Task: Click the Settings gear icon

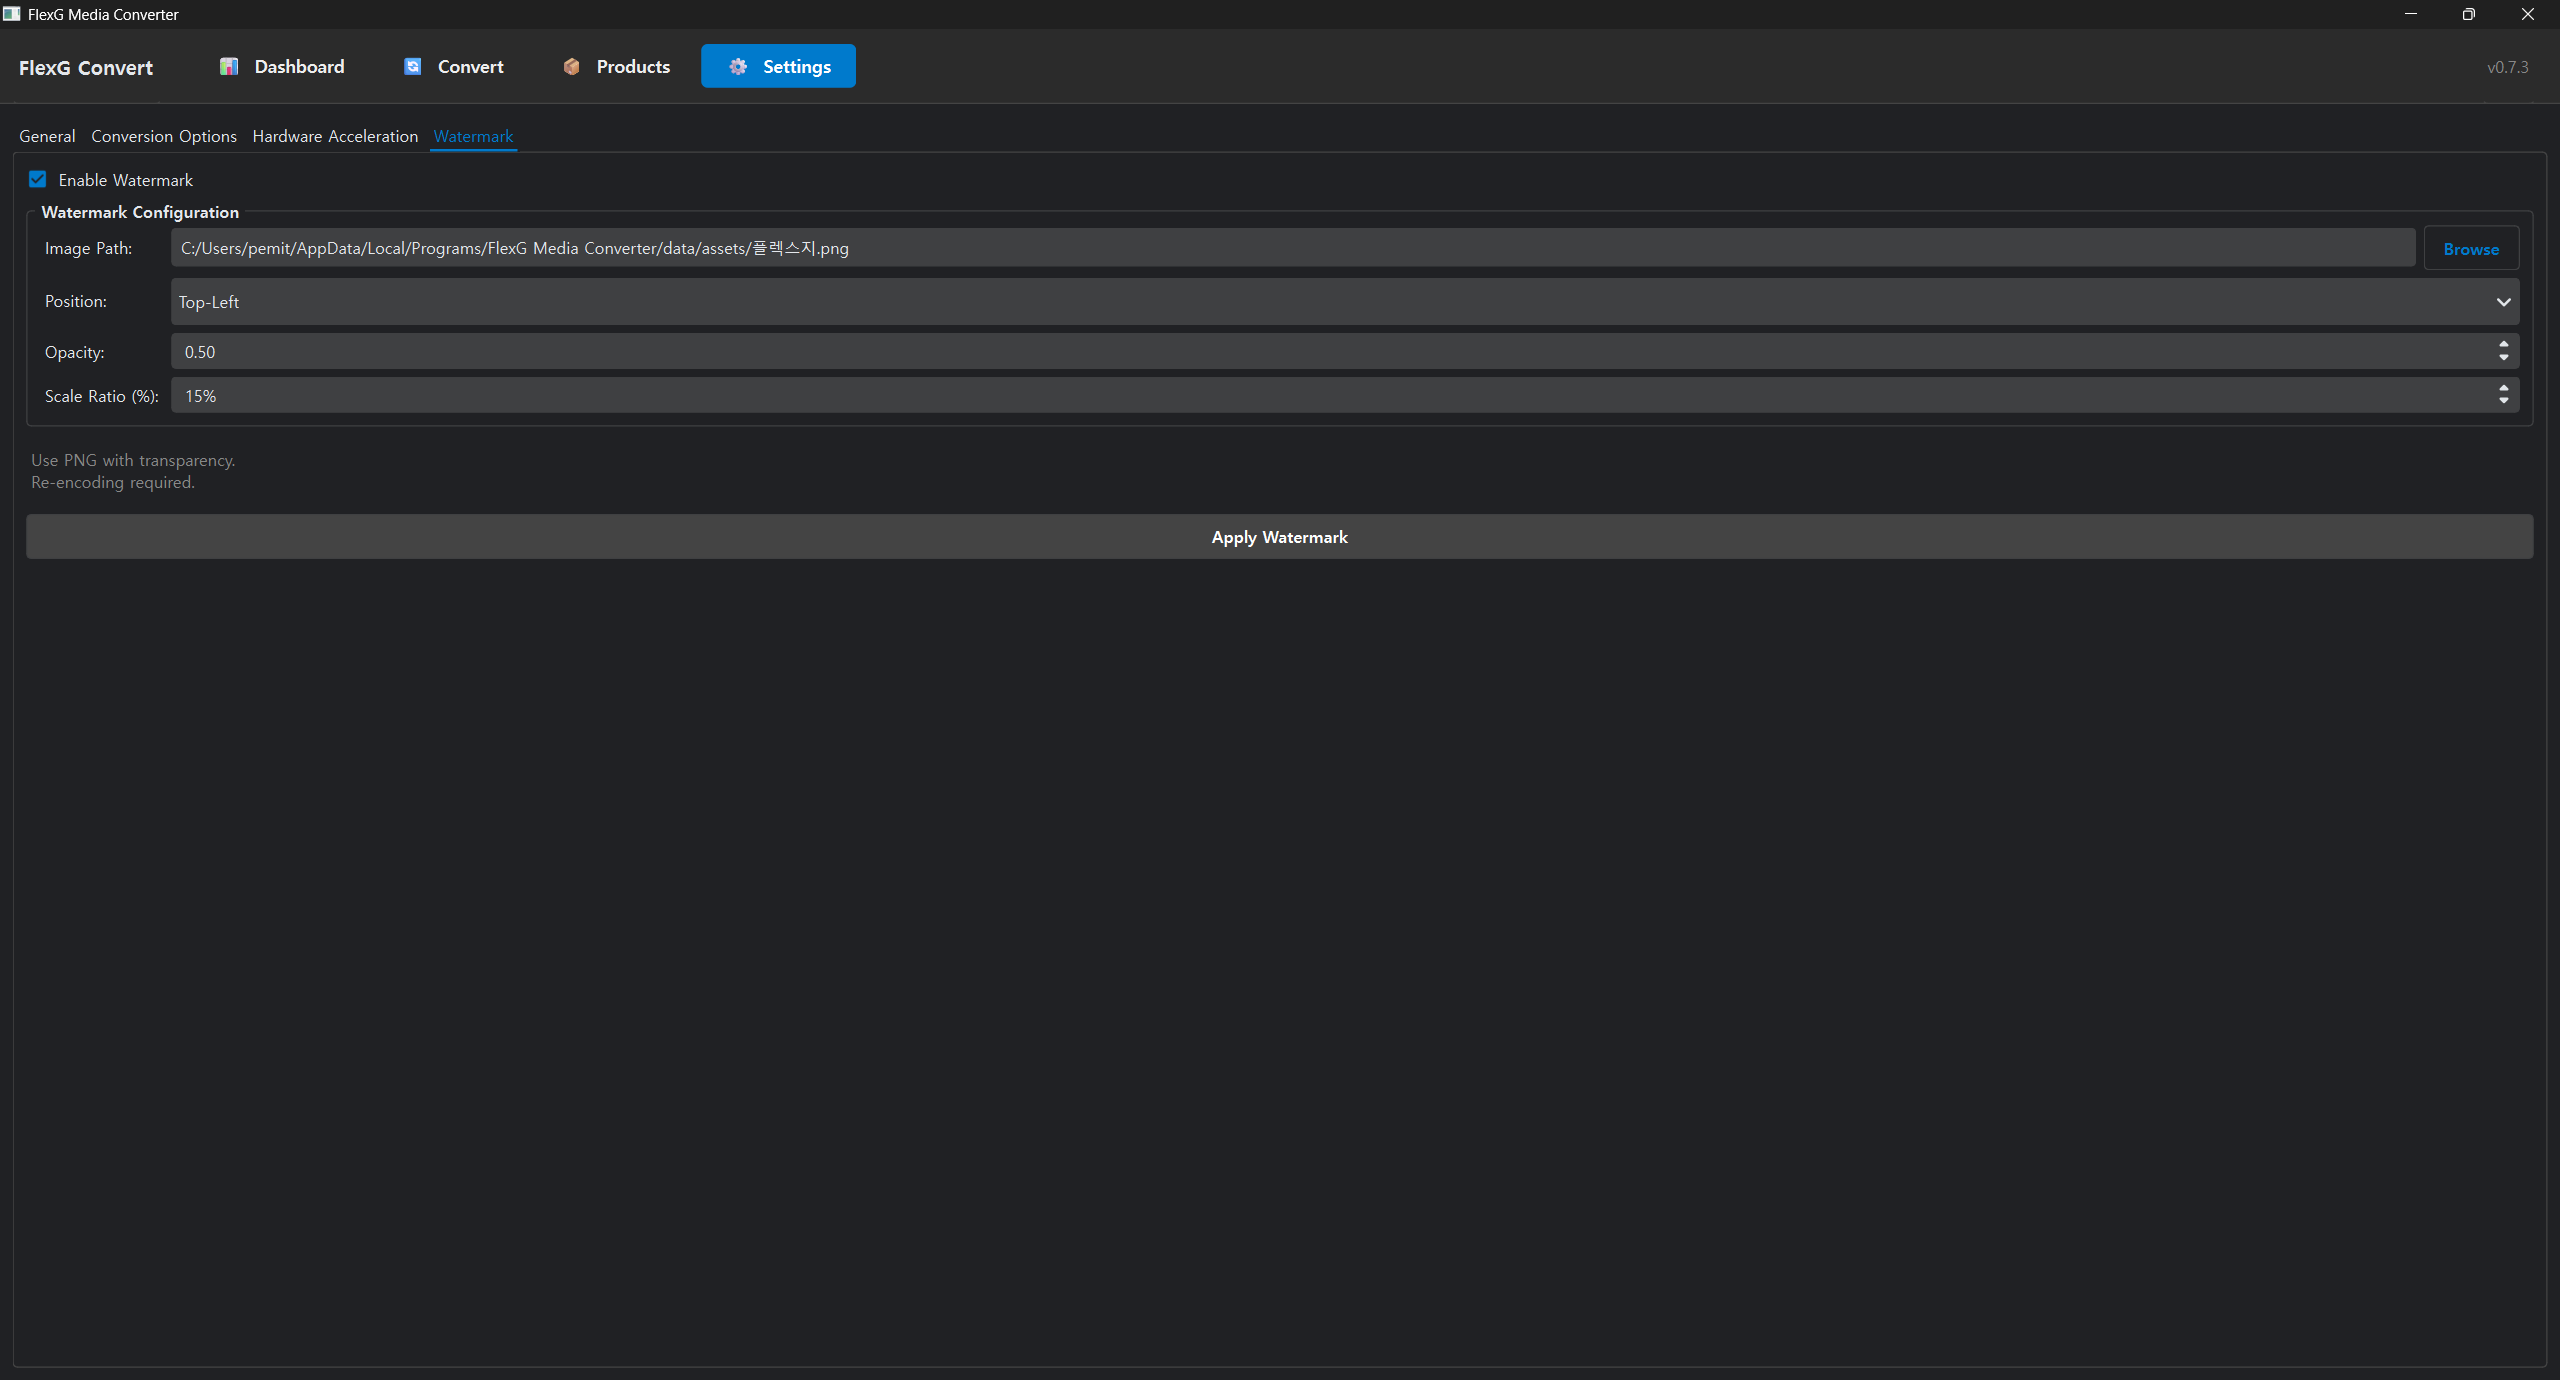Action: (x=738, y=66)
